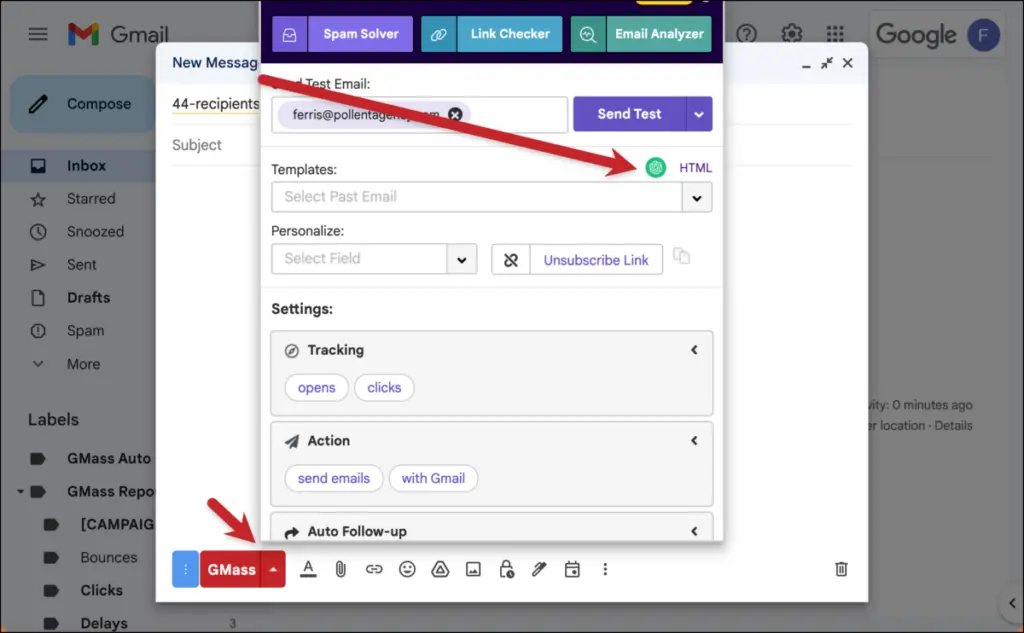Toggle the opens tracking pill

316,388
